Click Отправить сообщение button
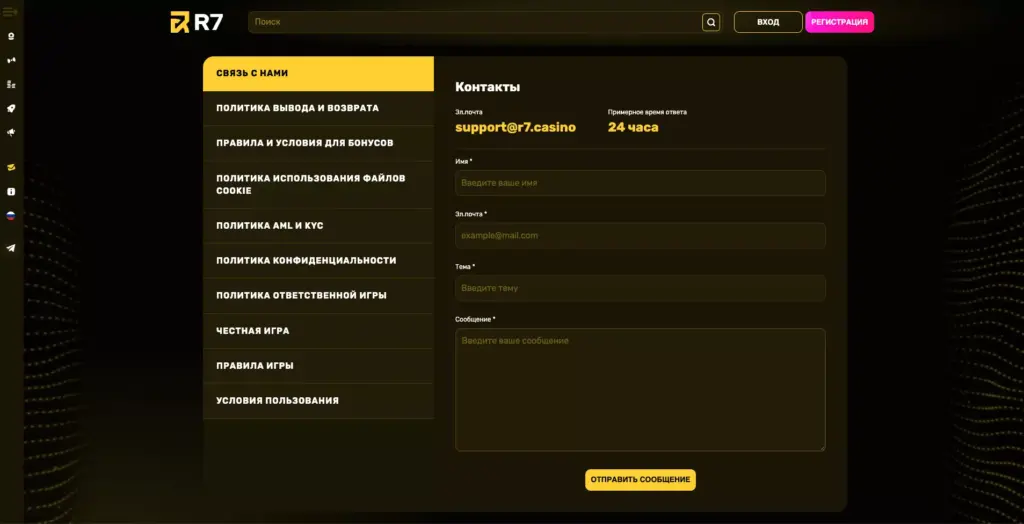 point(640,480)
